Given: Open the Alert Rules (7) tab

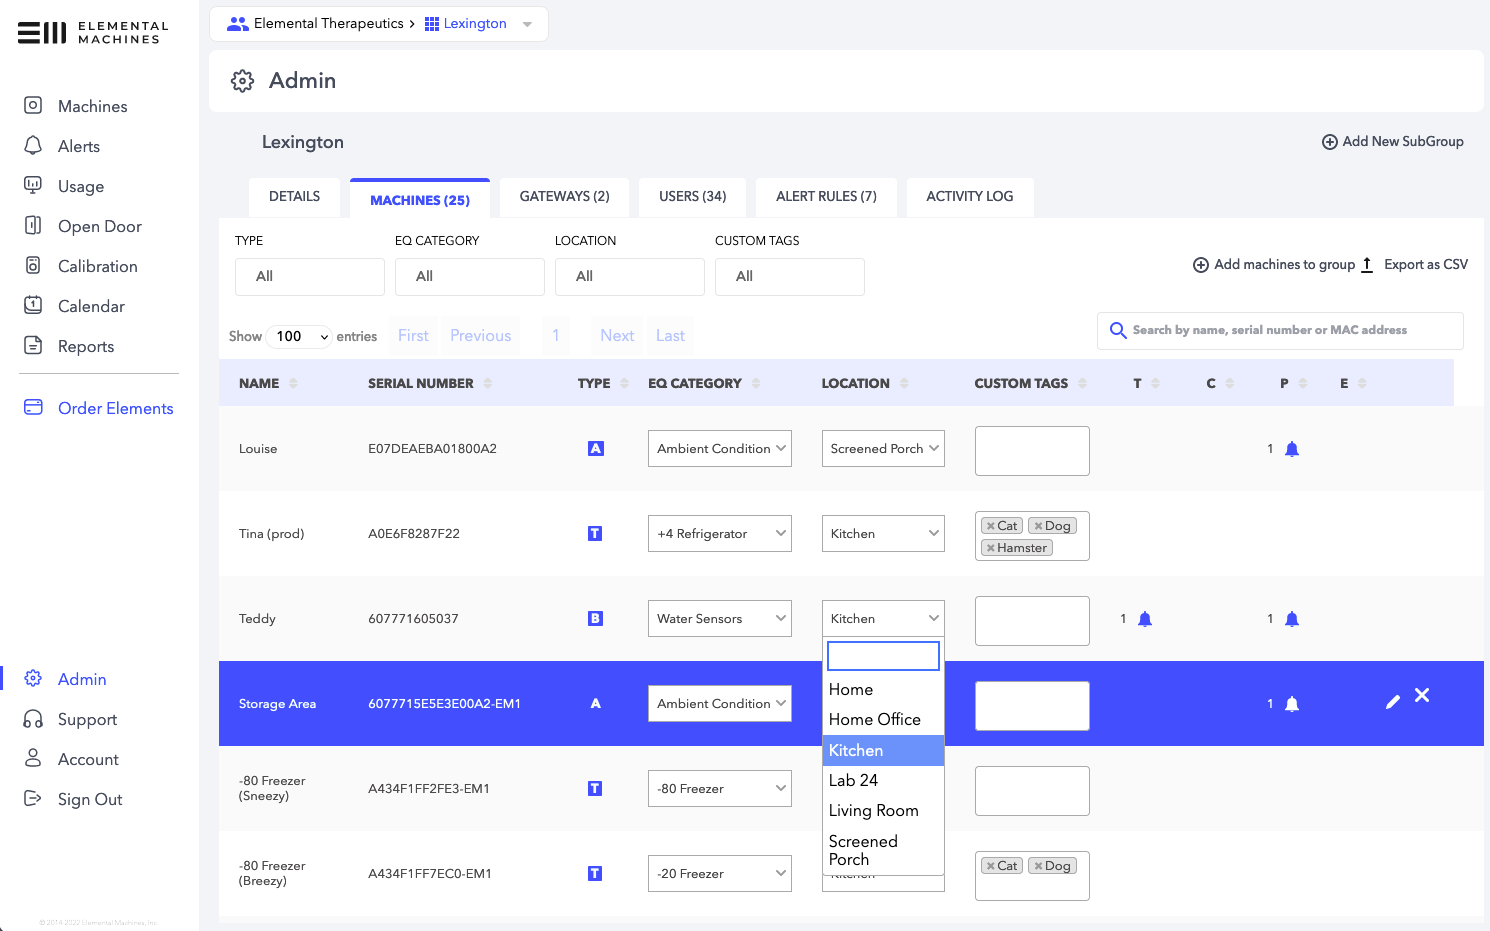Looking at the screenshot, I should click(x=826, y=197).
